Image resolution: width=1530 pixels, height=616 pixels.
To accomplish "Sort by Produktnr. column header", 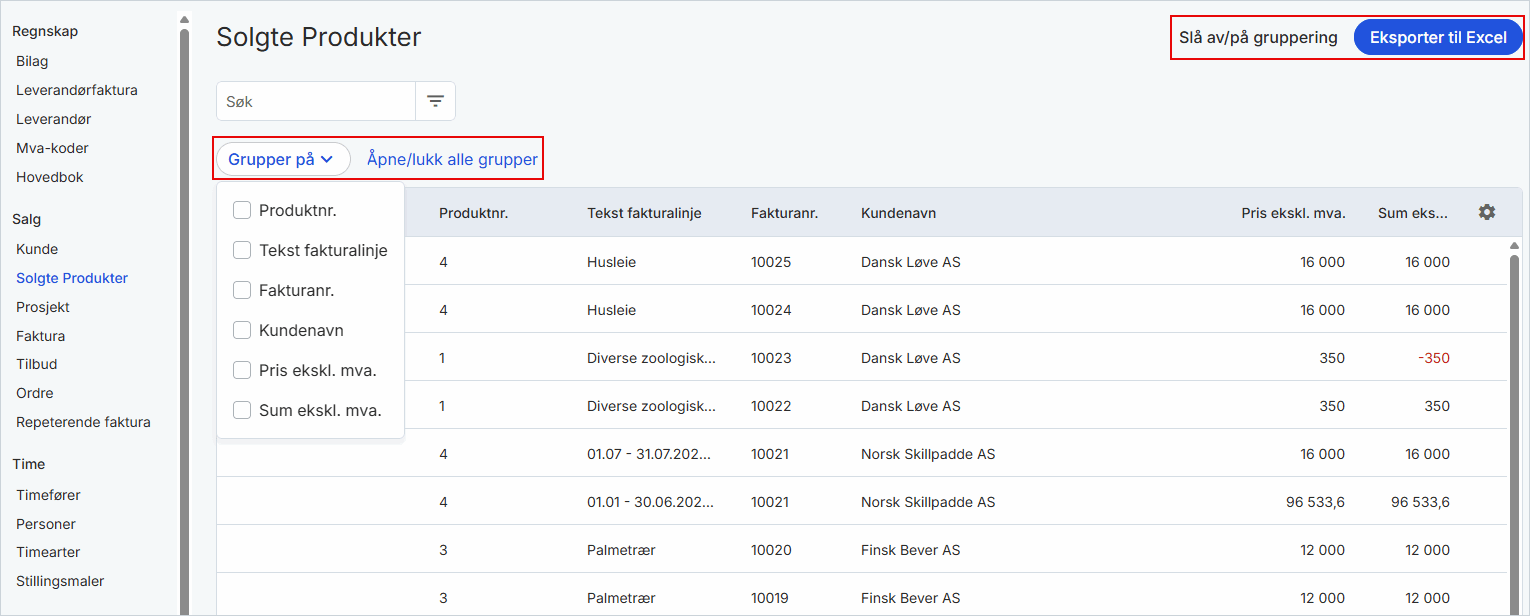I will (x=474, y=213).
